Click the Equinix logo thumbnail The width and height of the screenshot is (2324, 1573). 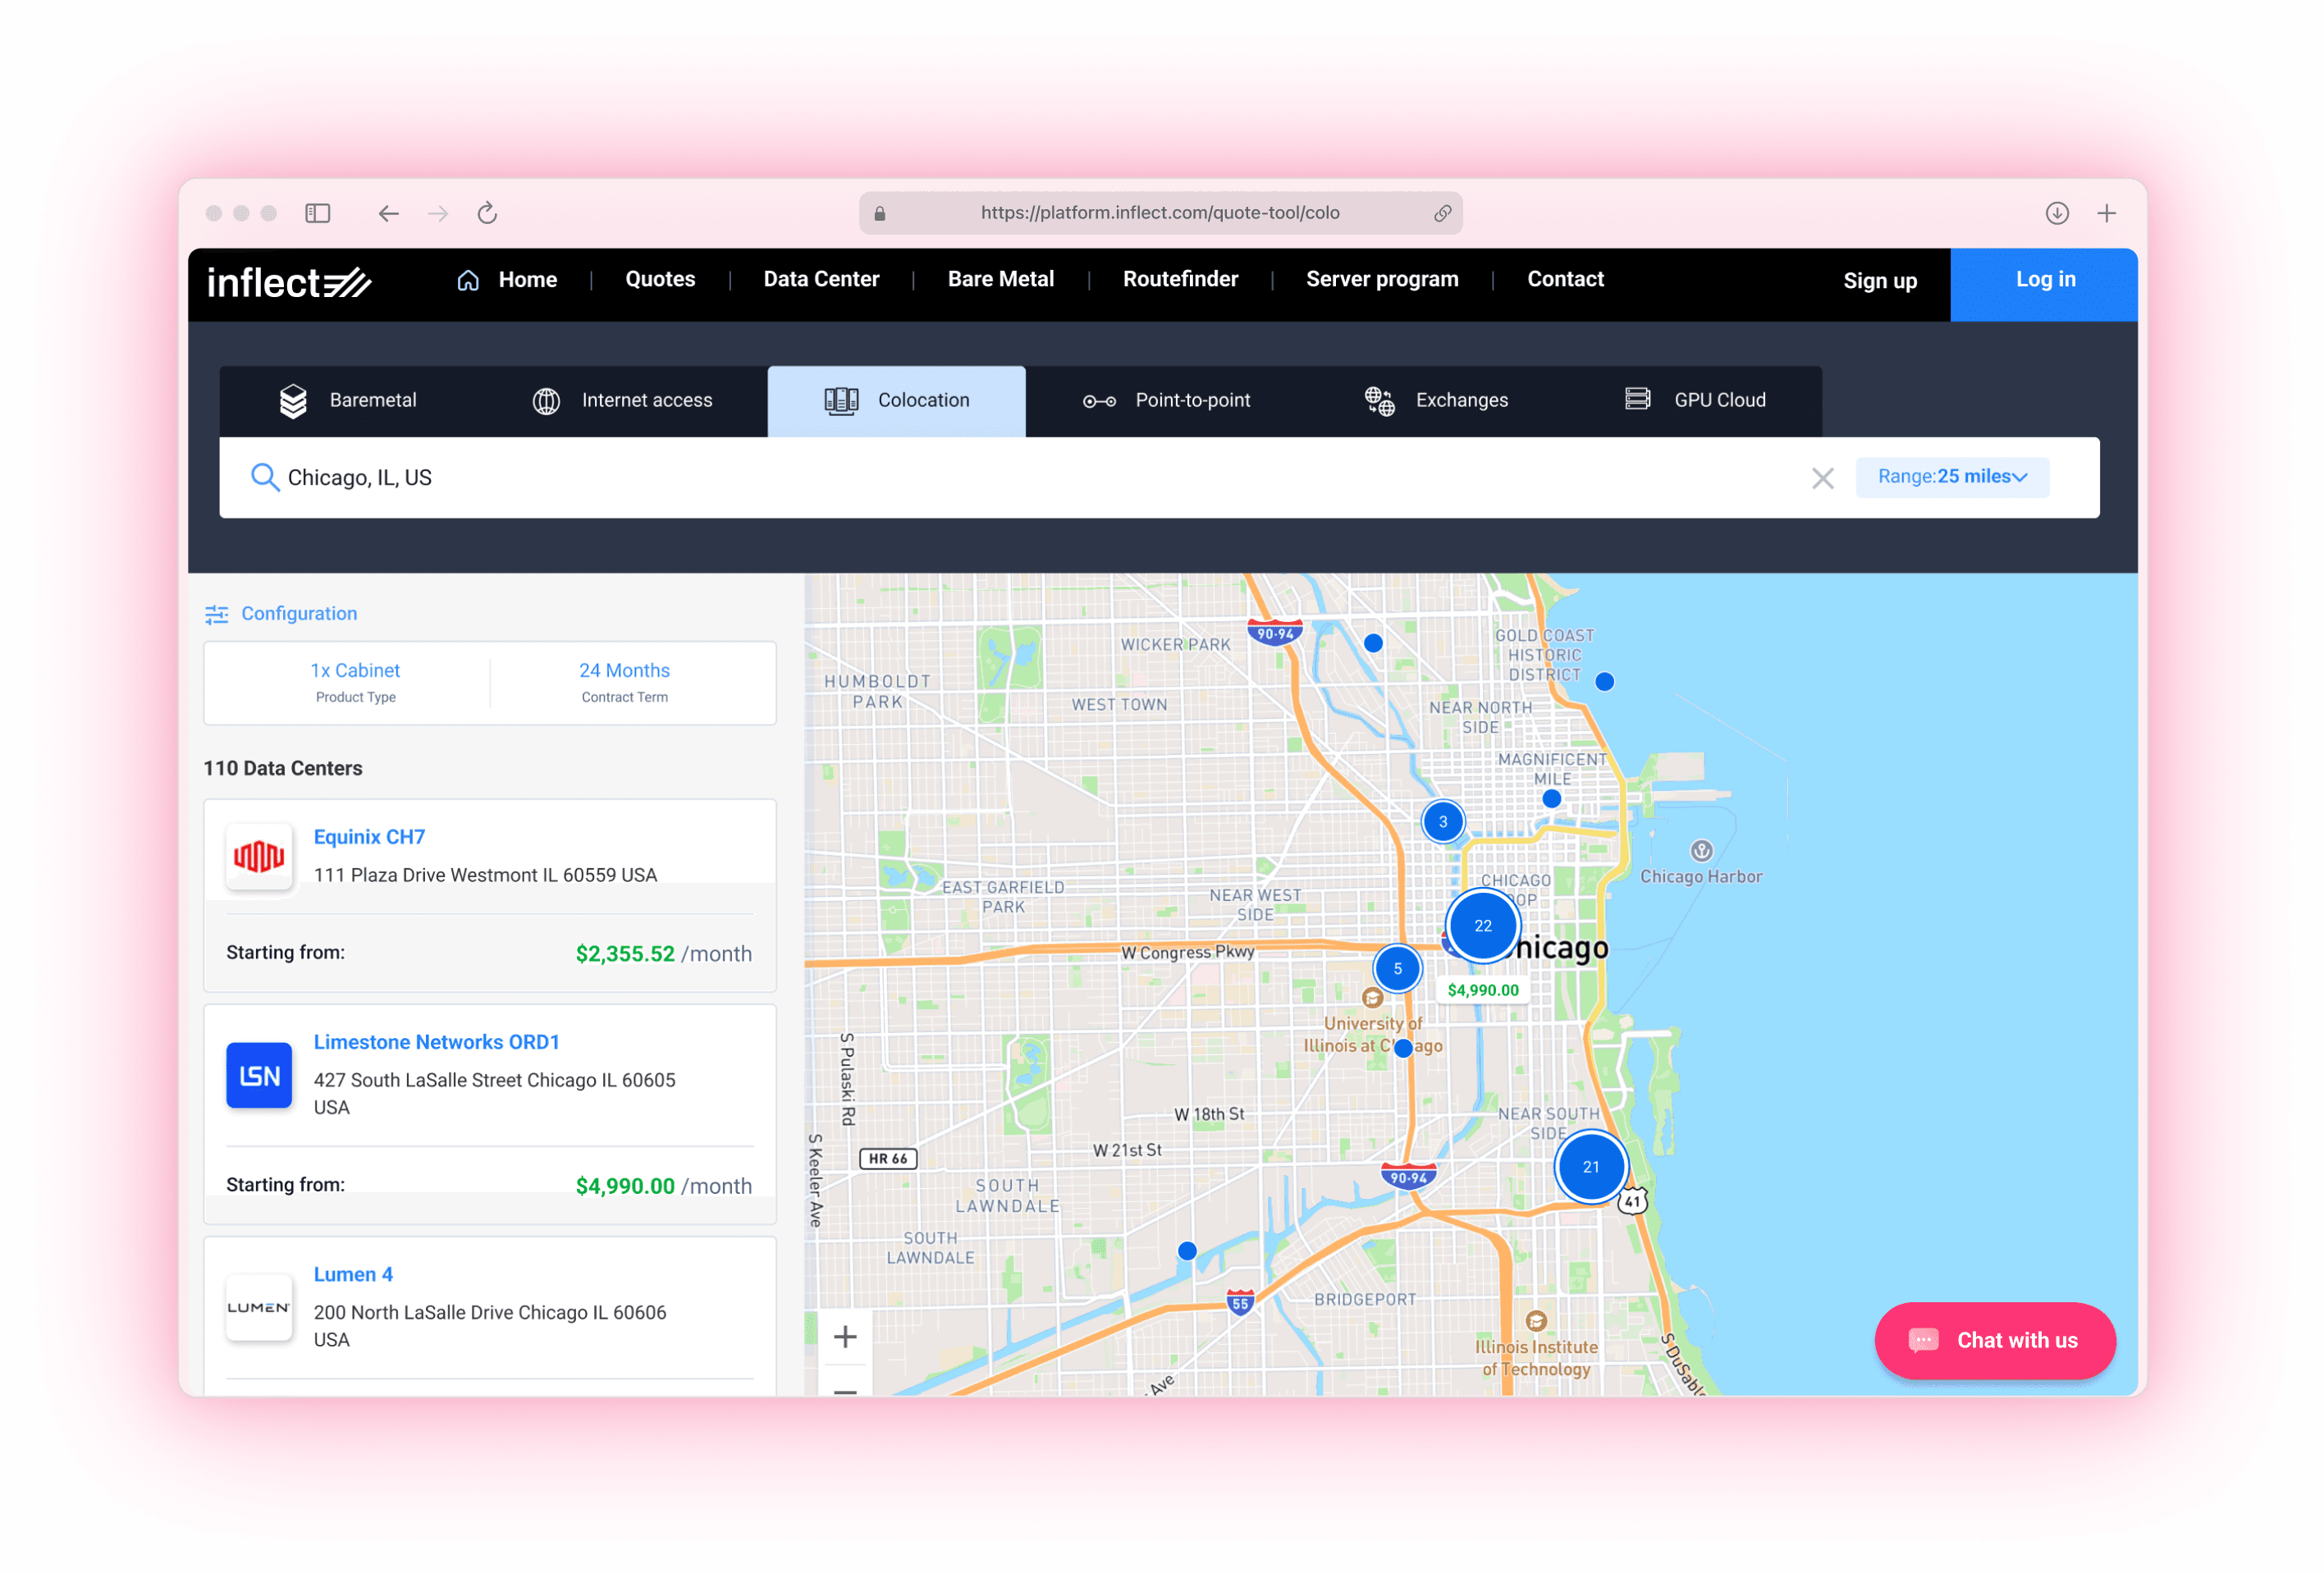coord(259,857)
